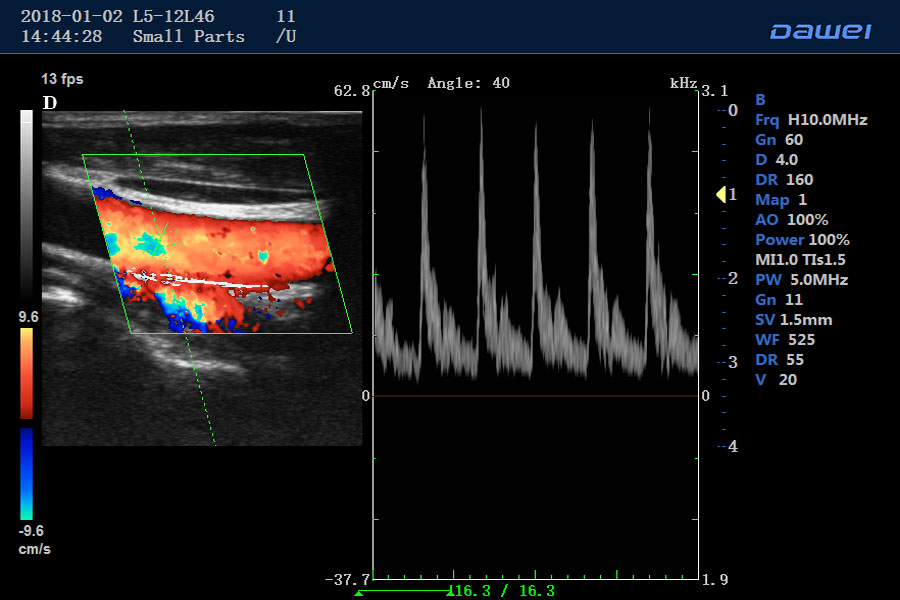Click the 16.3 / 16.3 time readout
The width and height of the screenshot is (900, 600).
pyautogui.click(x=504, y=591)
